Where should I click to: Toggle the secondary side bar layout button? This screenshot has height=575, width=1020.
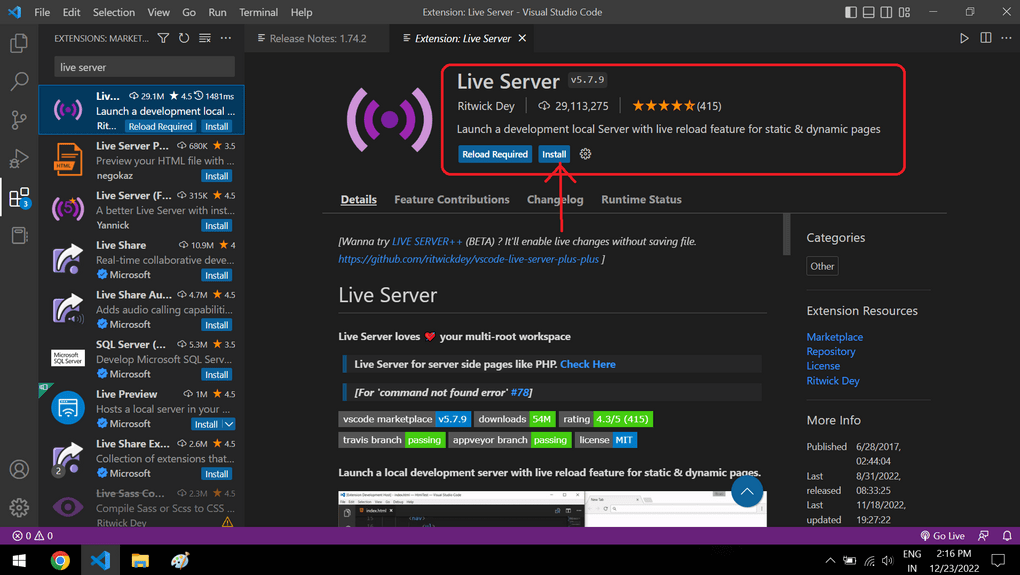887,12
